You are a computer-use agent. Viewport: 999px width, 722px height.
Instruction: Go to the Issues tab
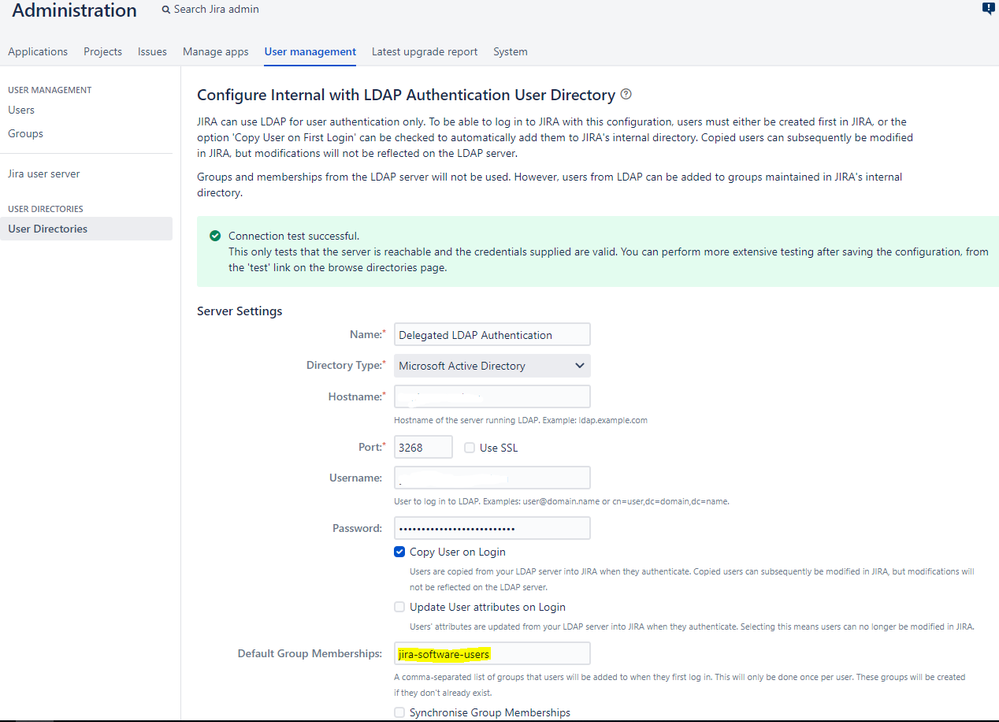click(x=152, y=52)
